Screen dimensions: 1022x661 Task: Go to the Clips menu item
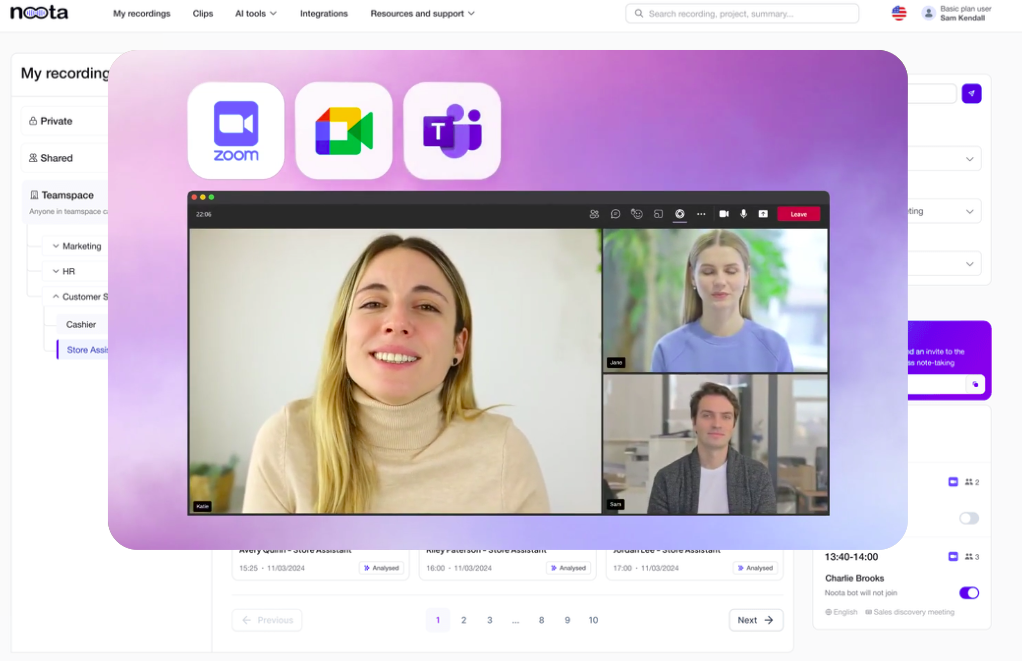coord(203,14)
